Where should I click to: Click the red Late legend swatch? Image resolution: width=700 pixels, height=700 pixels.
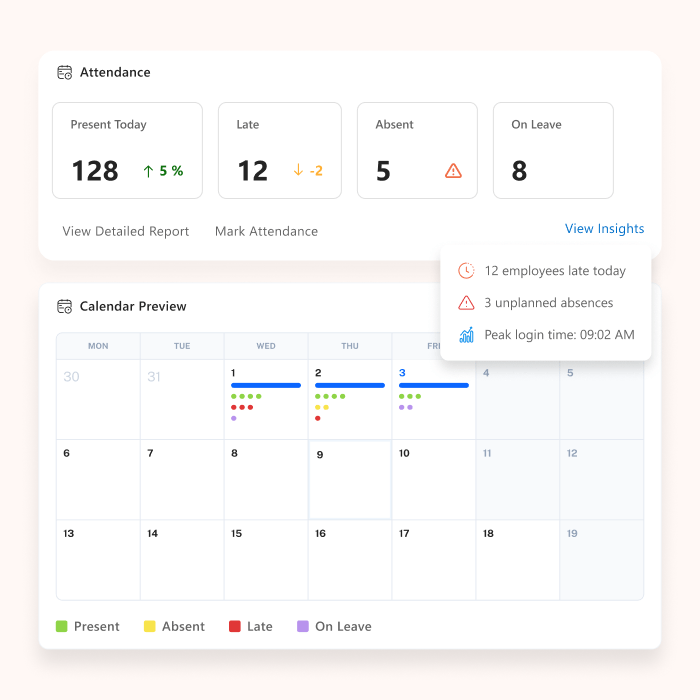pos(234,627)
